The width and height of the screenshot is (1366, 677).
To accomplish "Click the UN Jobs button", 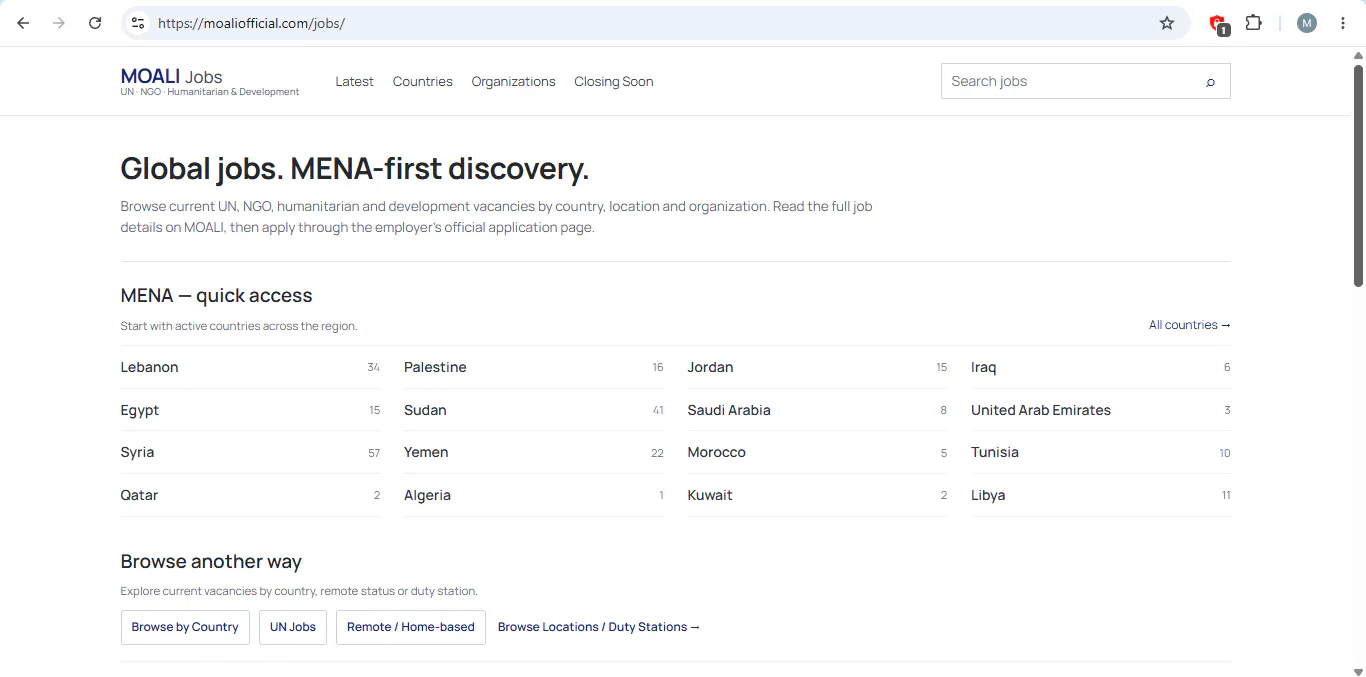I will pyautogui.click(x=293, y=627).
